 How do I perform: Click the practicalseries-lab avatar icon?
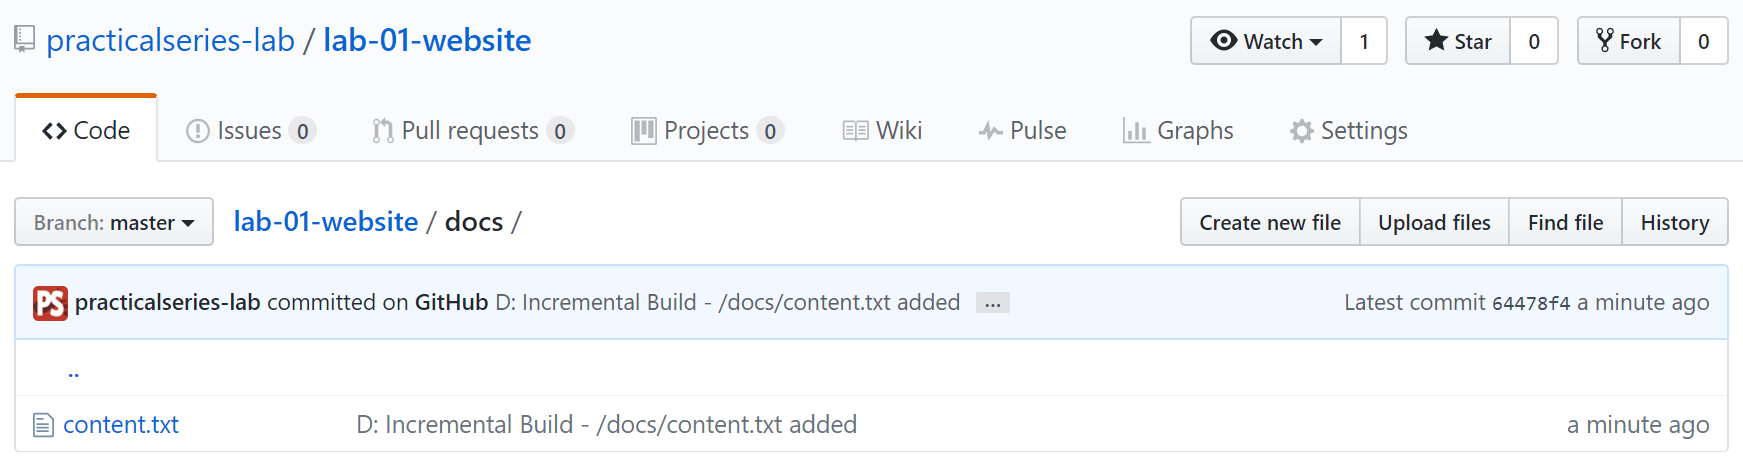(x=50, y=302)
